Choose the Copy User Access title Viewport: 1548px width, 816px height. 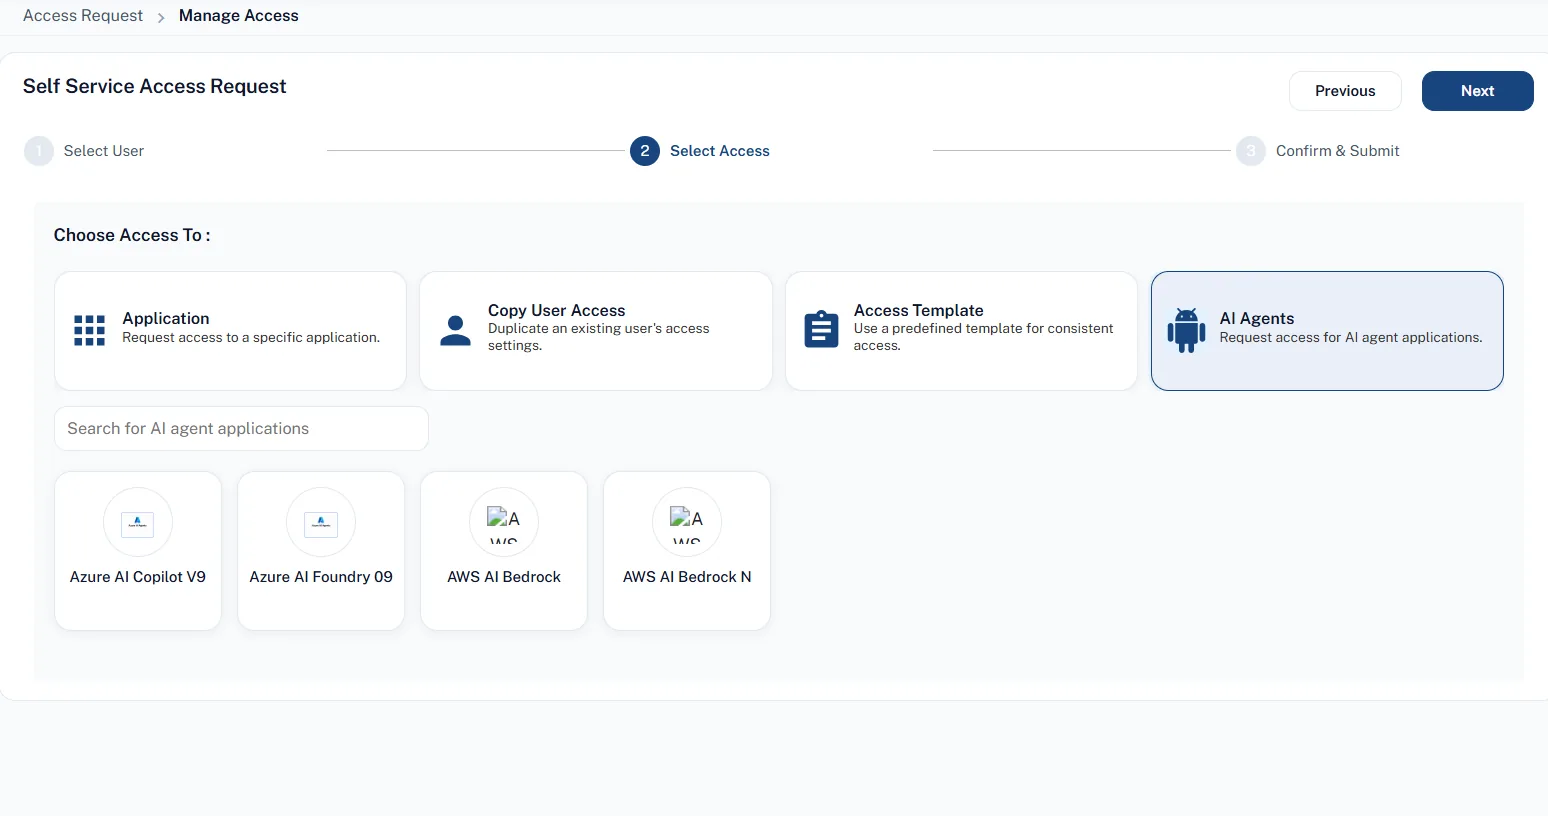click(x=557, y=310)
